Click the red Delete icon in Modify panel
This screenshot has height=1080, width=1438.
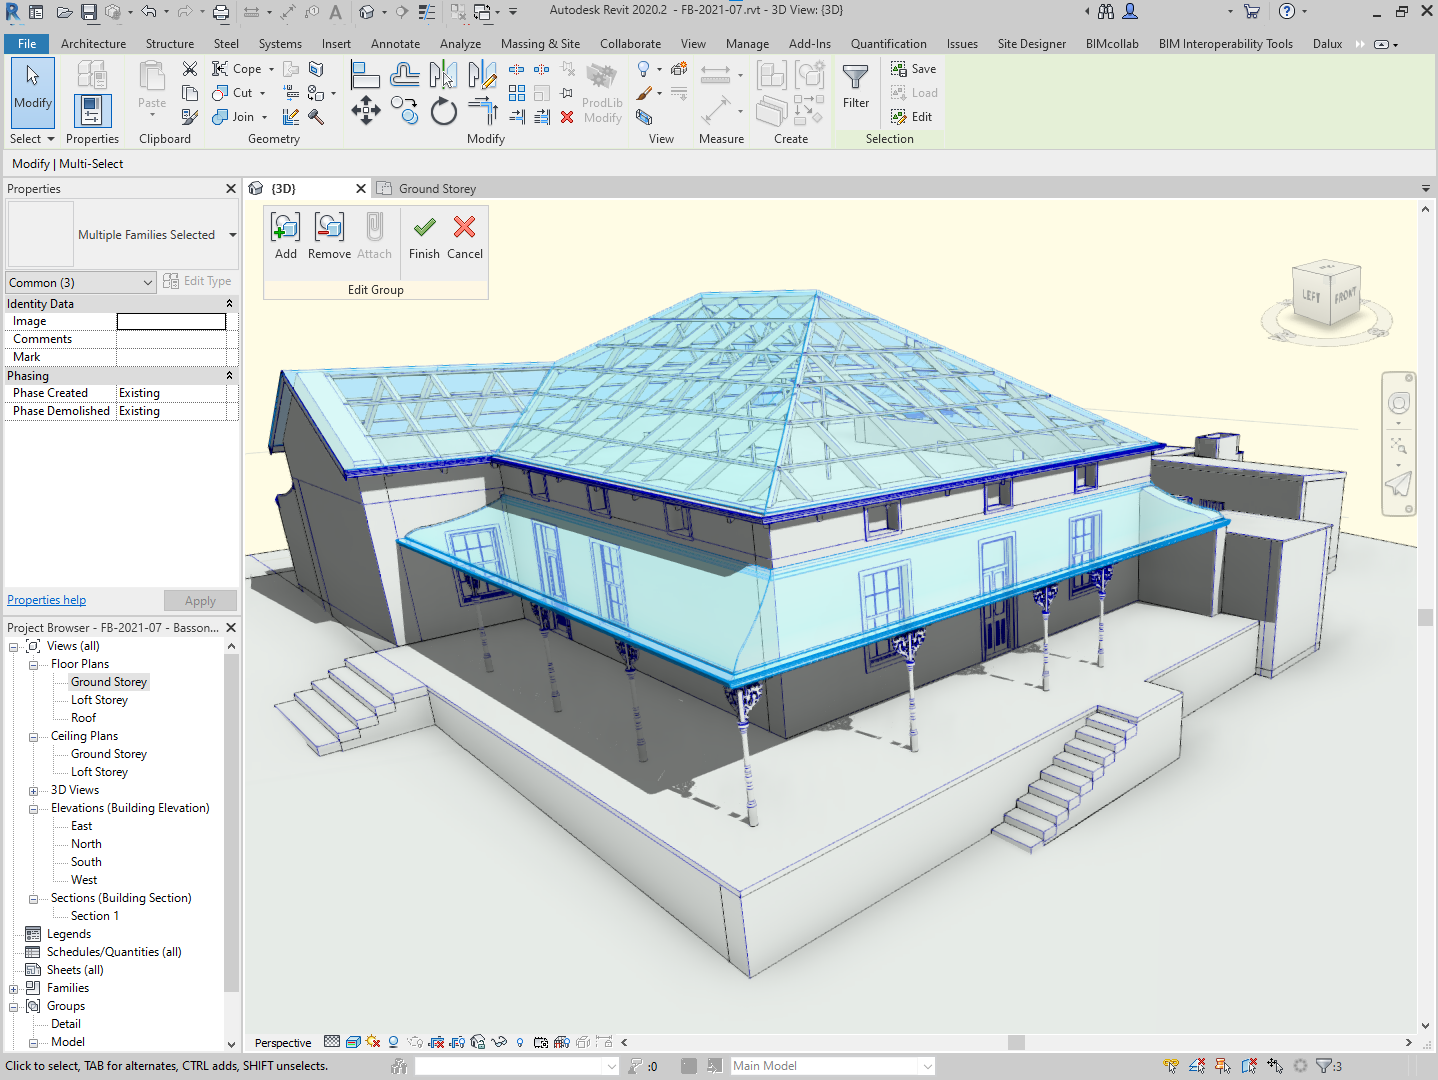[567, 117]
